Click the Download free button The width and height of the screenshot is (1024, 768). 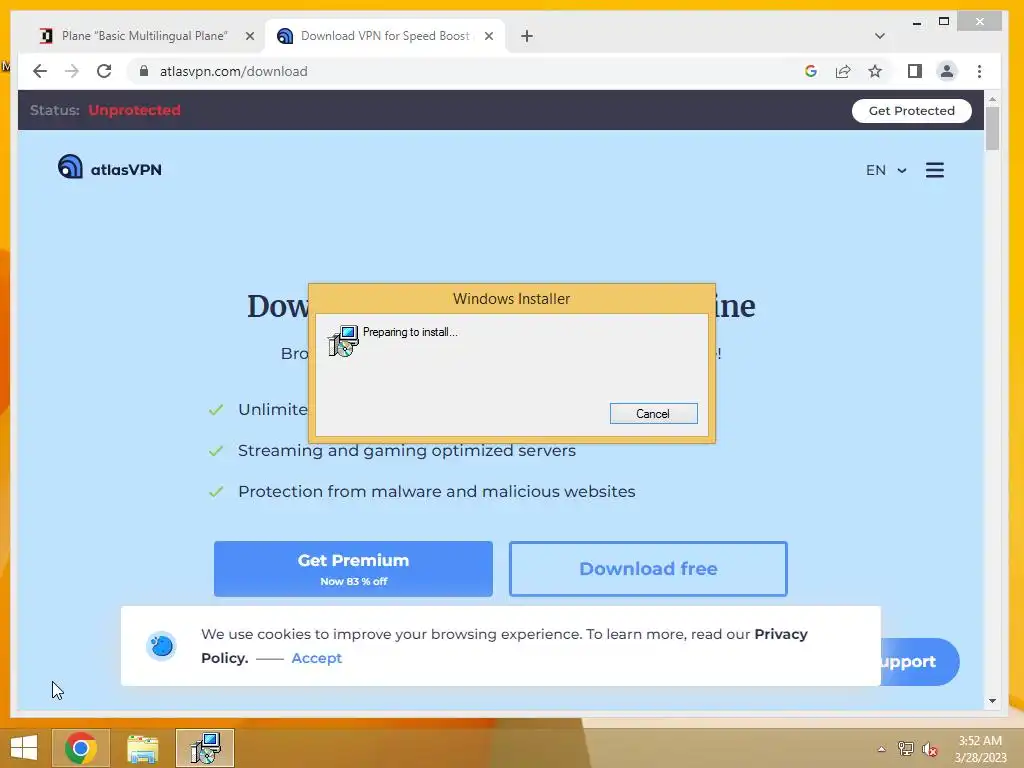click(x=648, y=569)
